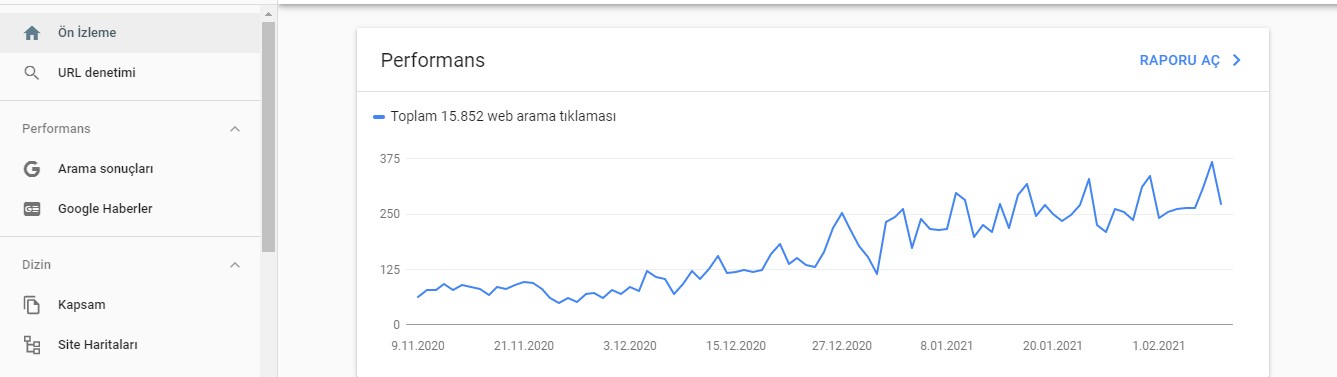This screenshot has height=377, width=1337.
Task: Click the sidebar vertical scrollbar thumb
Action: tap(268, 136)
